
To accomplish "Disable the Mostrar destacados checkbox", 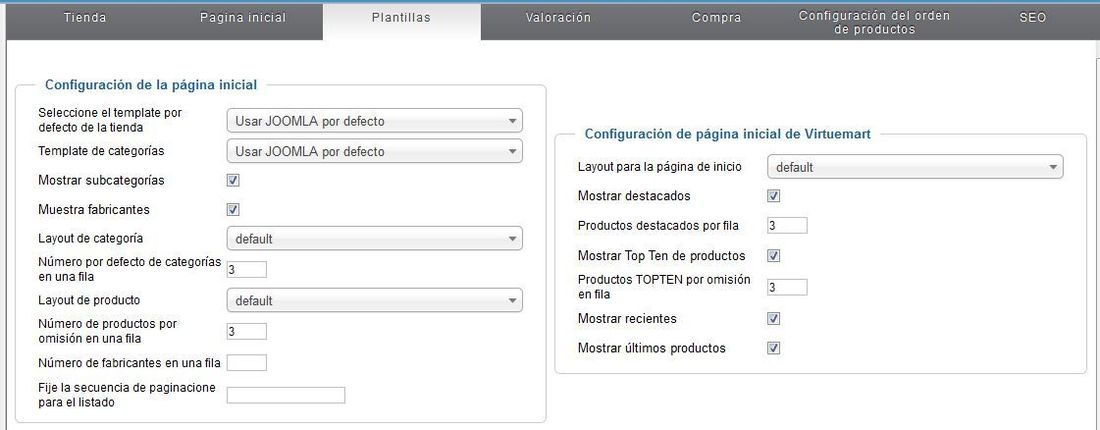I will coord(774,196).
